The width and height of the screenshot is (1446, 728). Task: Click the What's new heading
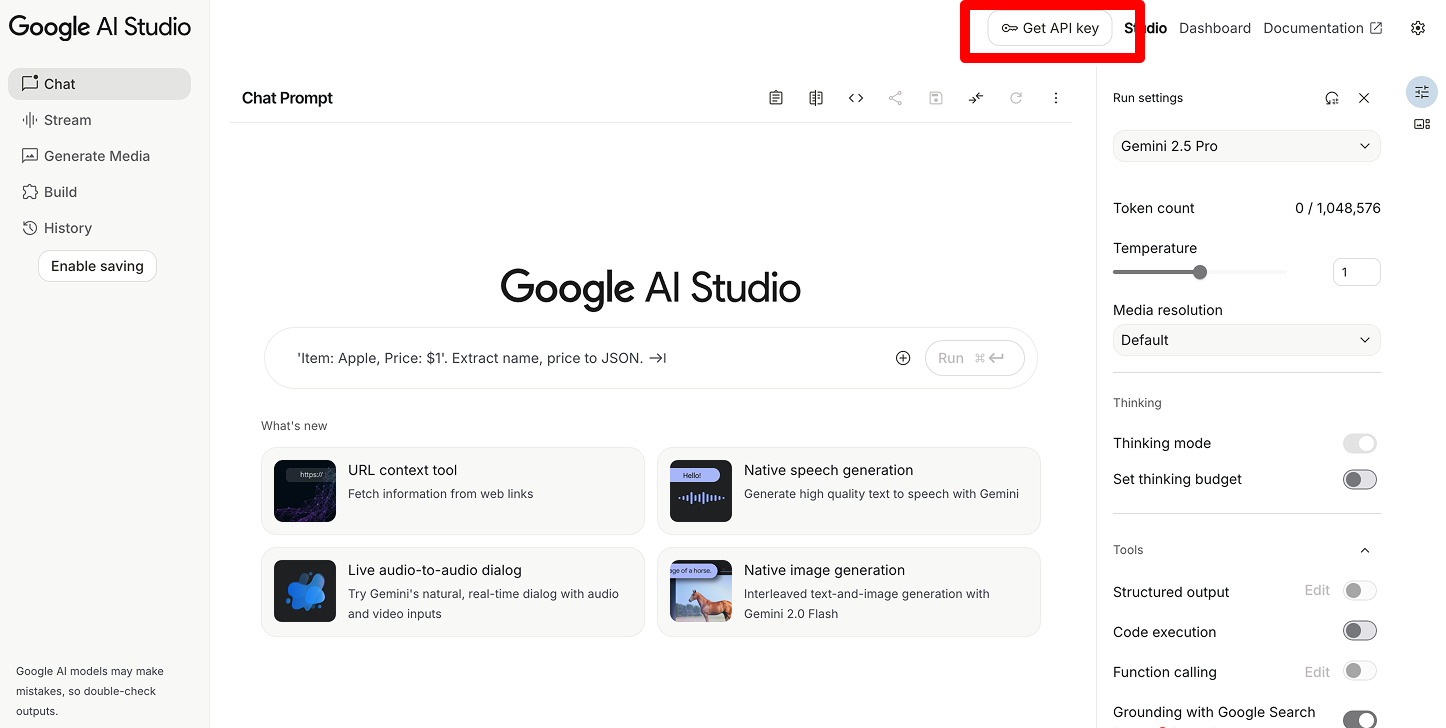click(294, 426)
